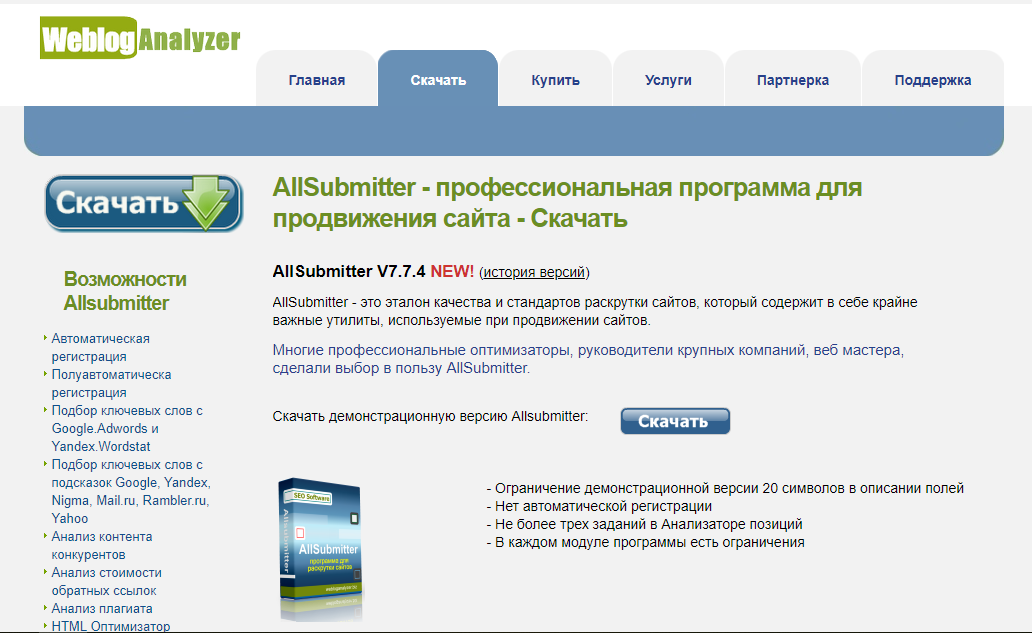Open the Поддержка tab
The image size is (1032, 633).
point(933,80)
